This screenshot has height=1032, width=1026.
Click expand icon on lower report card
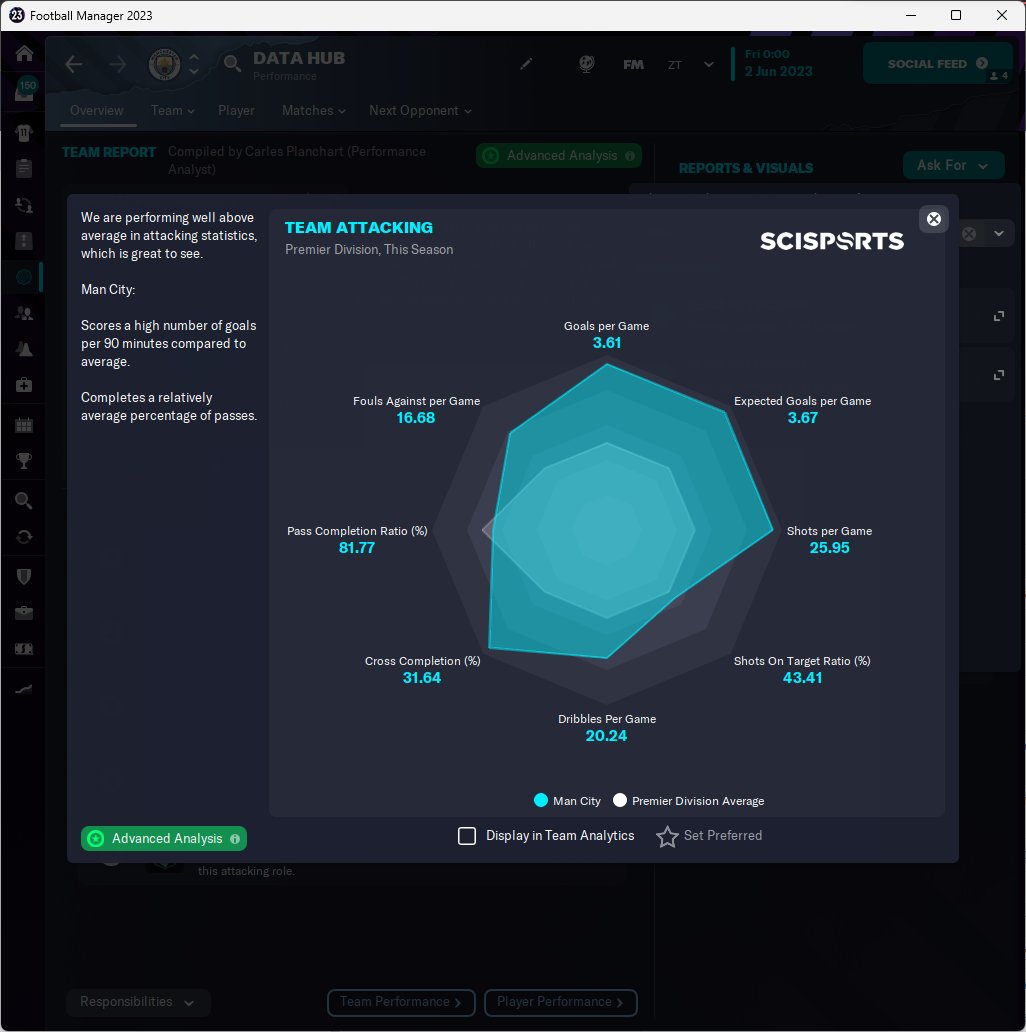pyautogui.click(x=998, y=375)
